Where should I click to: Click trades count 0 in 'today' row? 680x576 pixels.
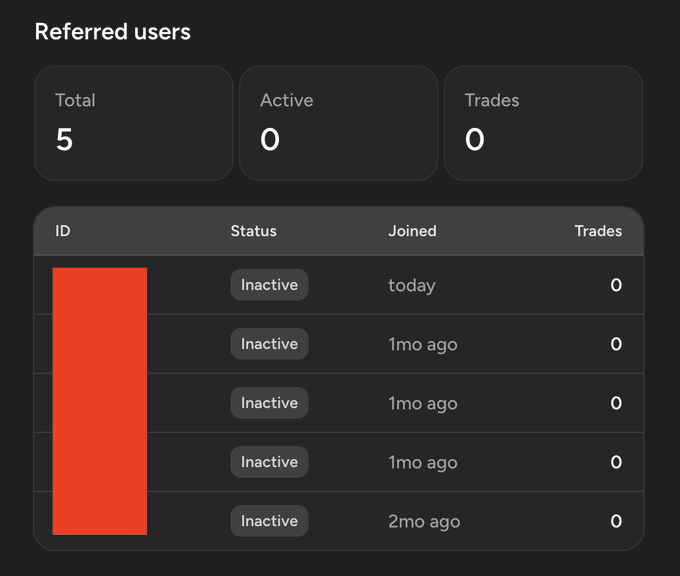point(616,285)
